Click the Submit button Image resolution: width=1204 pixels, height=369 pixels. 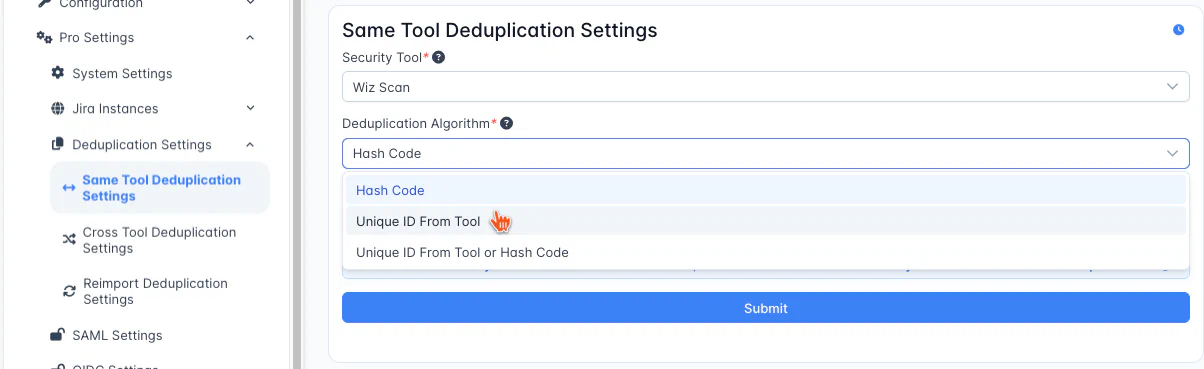765,308
